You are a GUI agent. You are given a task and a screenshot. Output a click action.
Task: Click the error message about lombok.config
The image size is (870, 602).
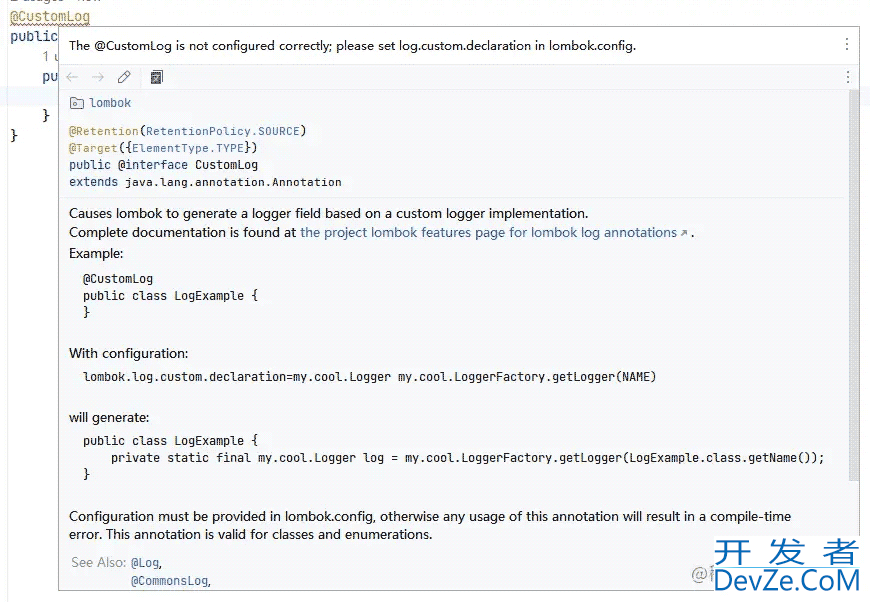(352, 45)
